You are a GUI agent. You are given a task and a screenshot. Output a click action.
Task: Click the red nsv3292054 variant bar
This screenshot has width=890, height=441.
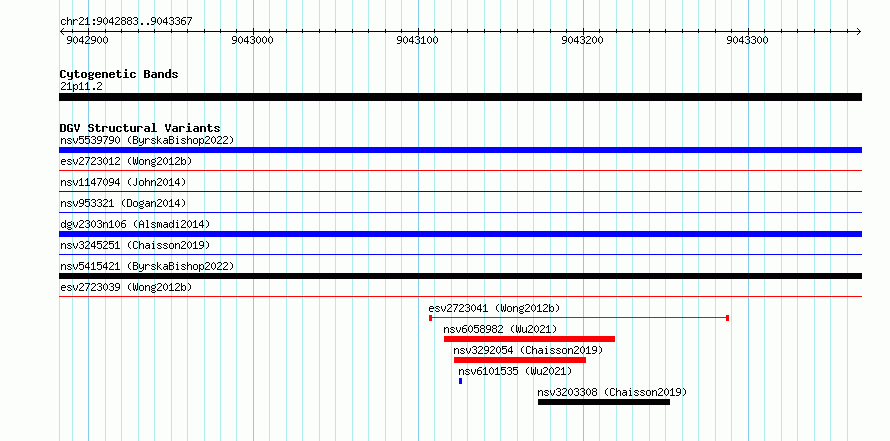[520, 360]
